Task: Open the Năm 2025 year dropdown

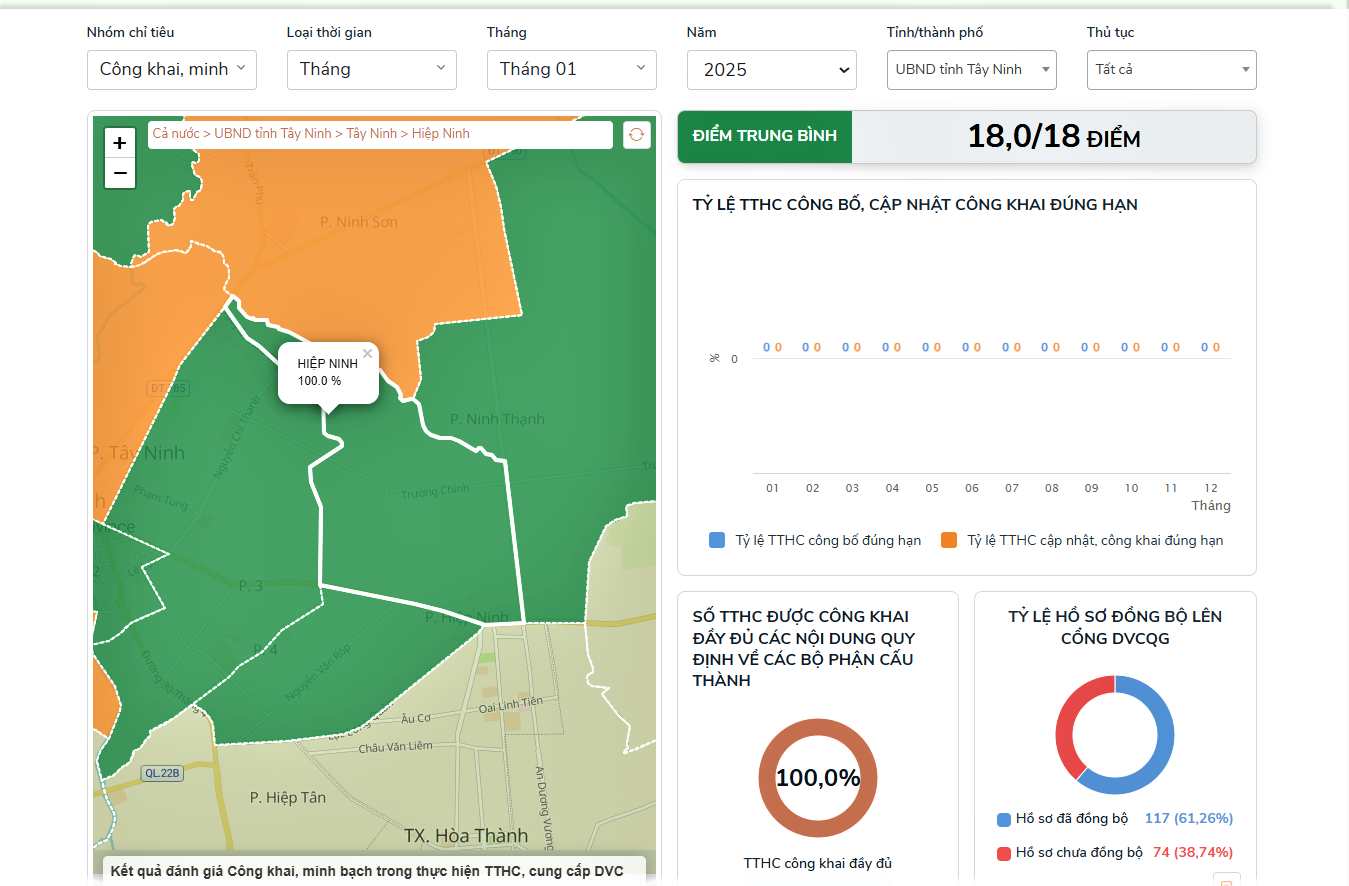Action: (x=772, y=70)
